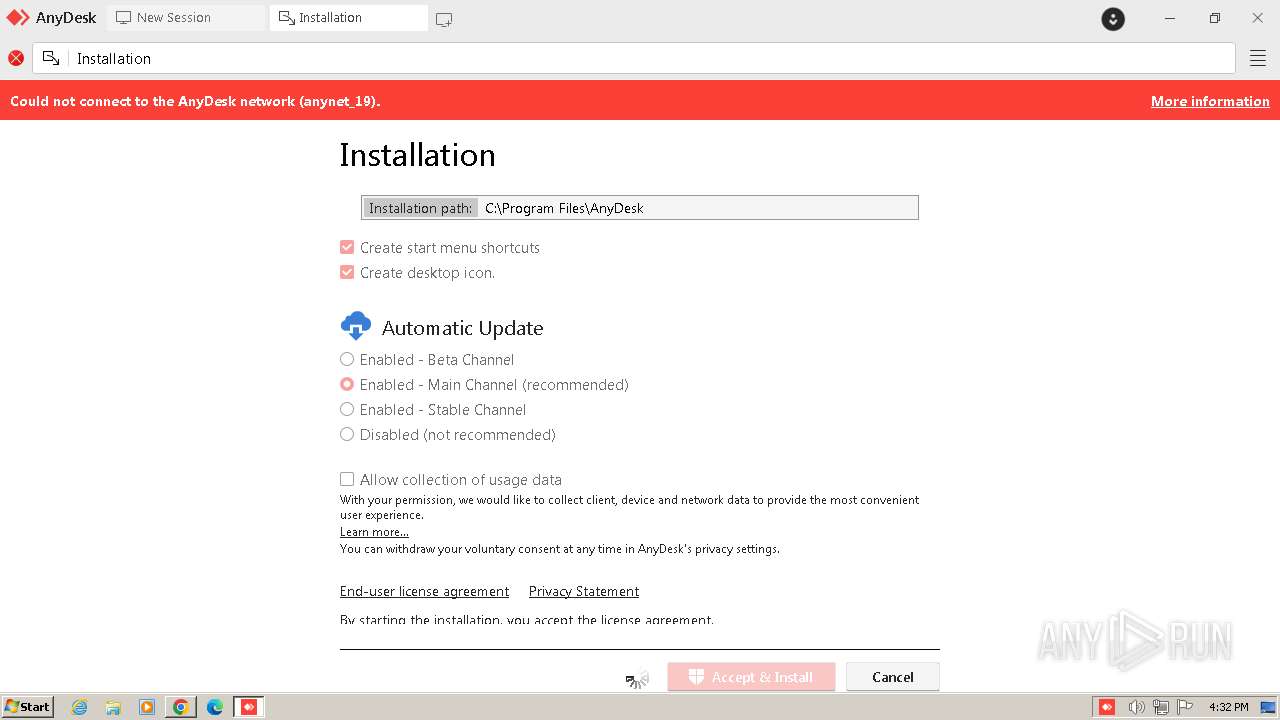Launch Internet Explorer from taskbar
The height and width of the screenshot is (720, 1280).
[x=80, y=707]
